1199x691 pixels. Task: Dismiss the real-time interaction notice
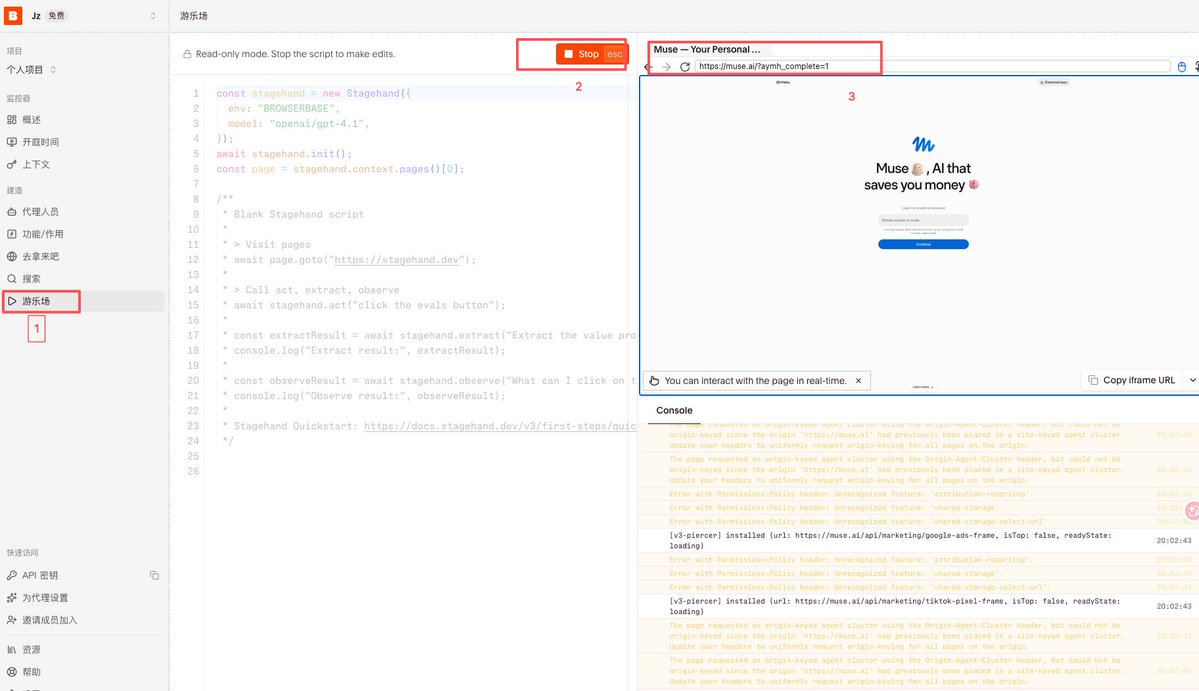click(x=858, y=381)
